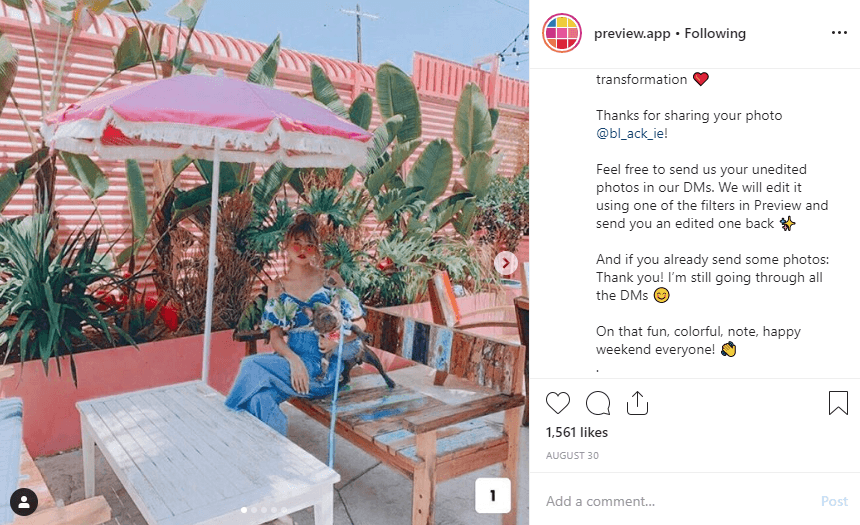Show tagged people using the person icon
The width and height of the screenshot is (860, 525).
tap(24, 501)
